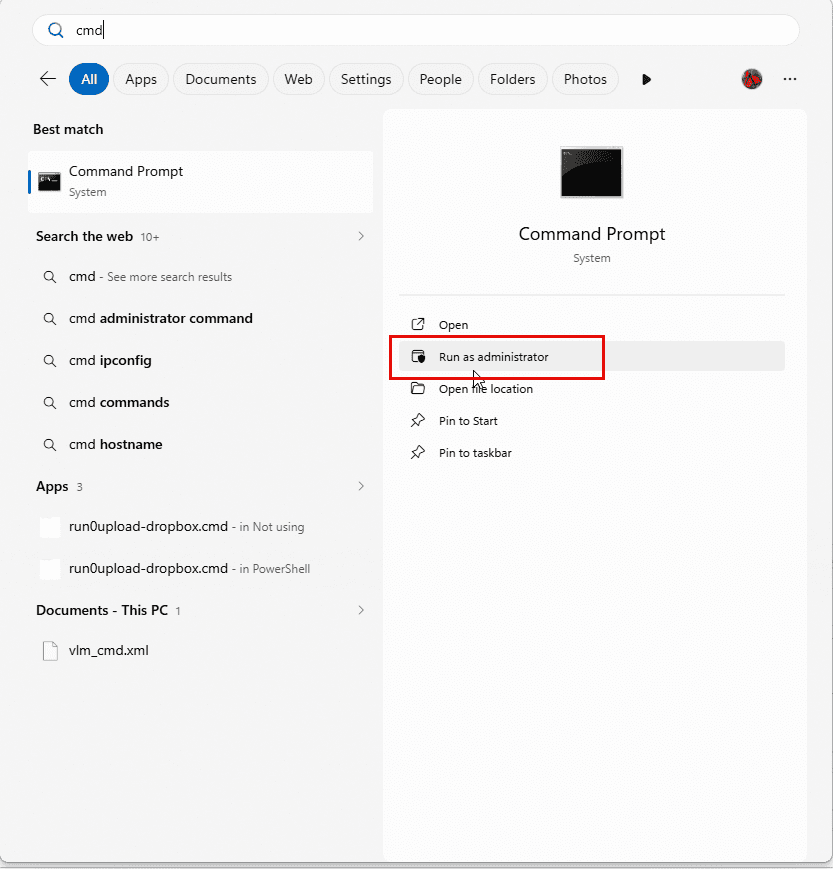This screenshot has height=869, width=833.
Task: Expand the Apps results section
Action: pyautogui.click(x=360, y=487)
